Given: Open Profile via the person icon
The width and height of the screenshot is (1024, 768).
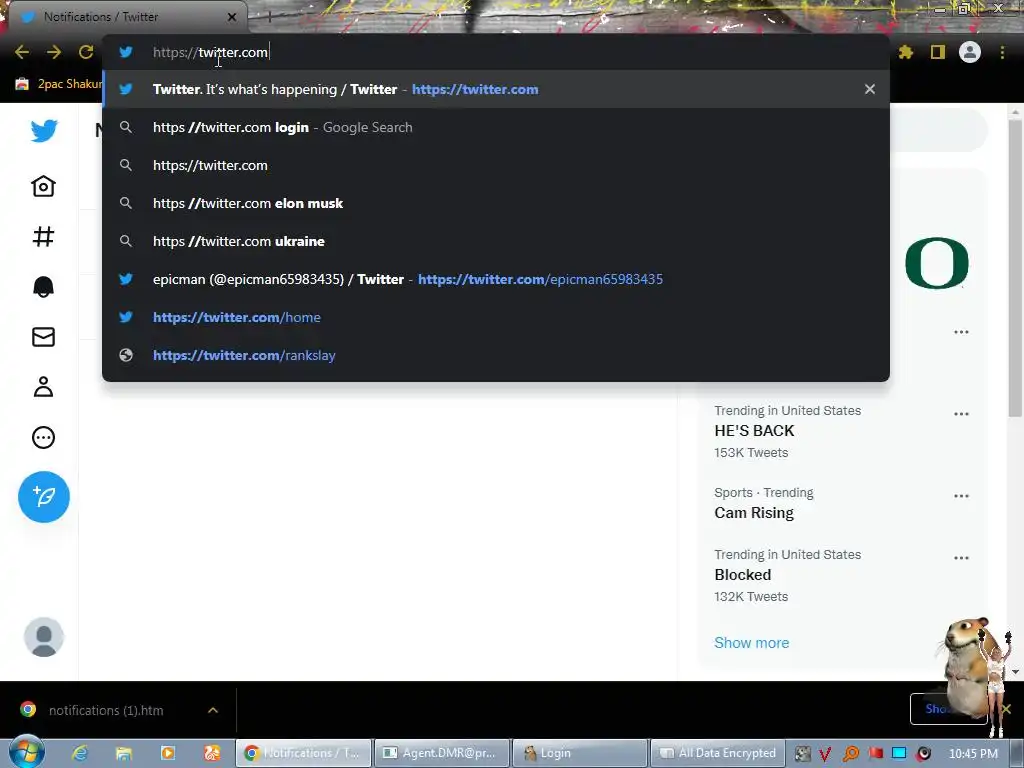Looking at the screenshot, I should tap(43, 387).
